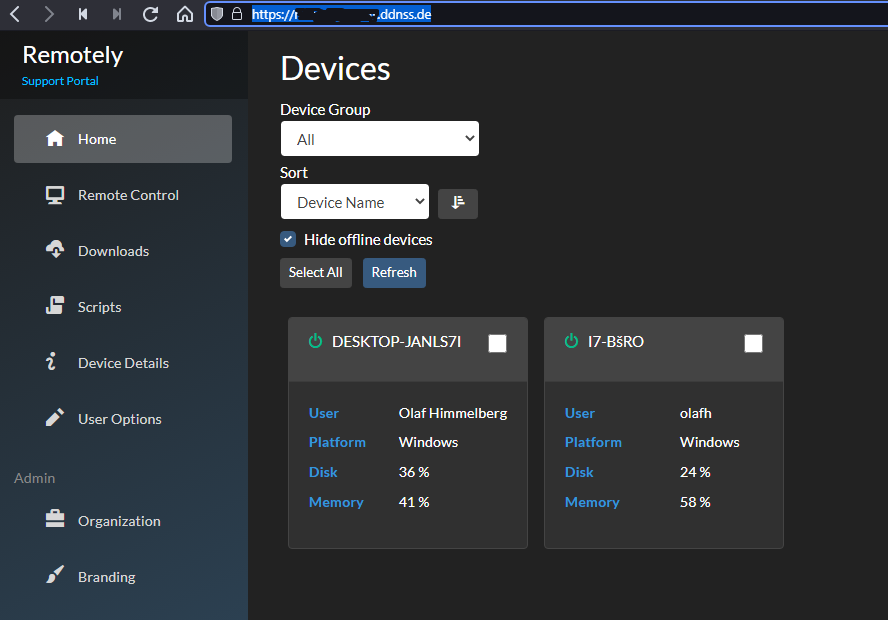Click the shield tracking protection icon
888x620 pixels.
coord(217,14)
